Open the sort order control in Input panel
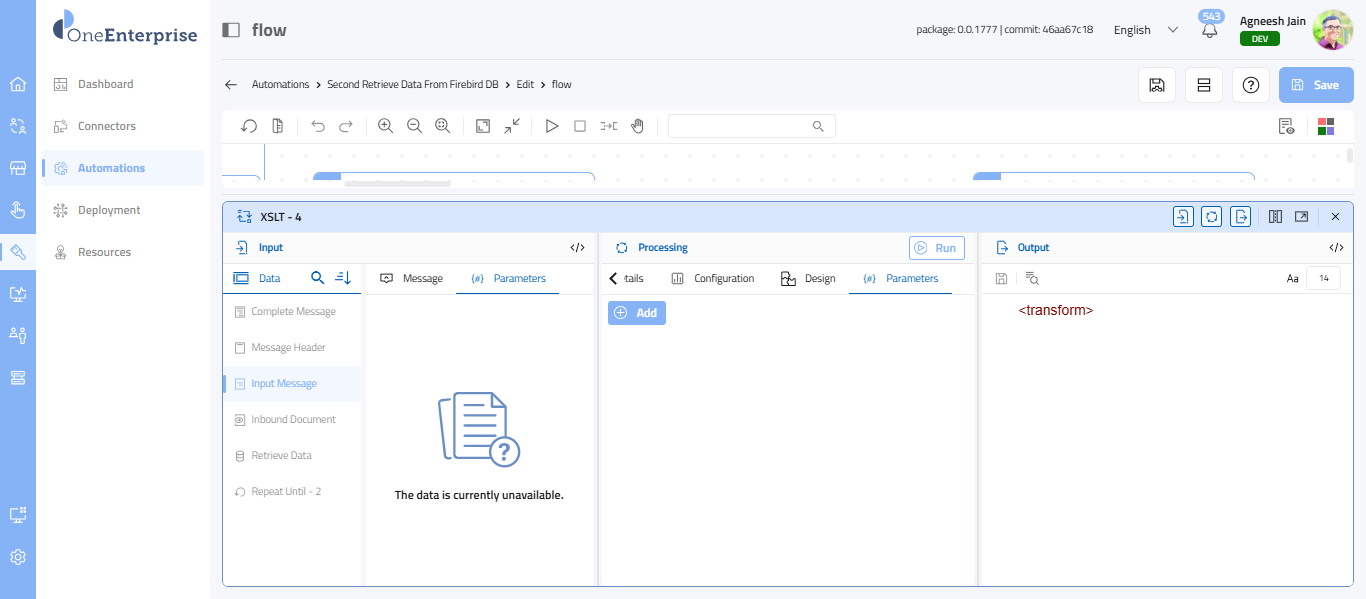The image size is (1366, 599). pos(343,278)
